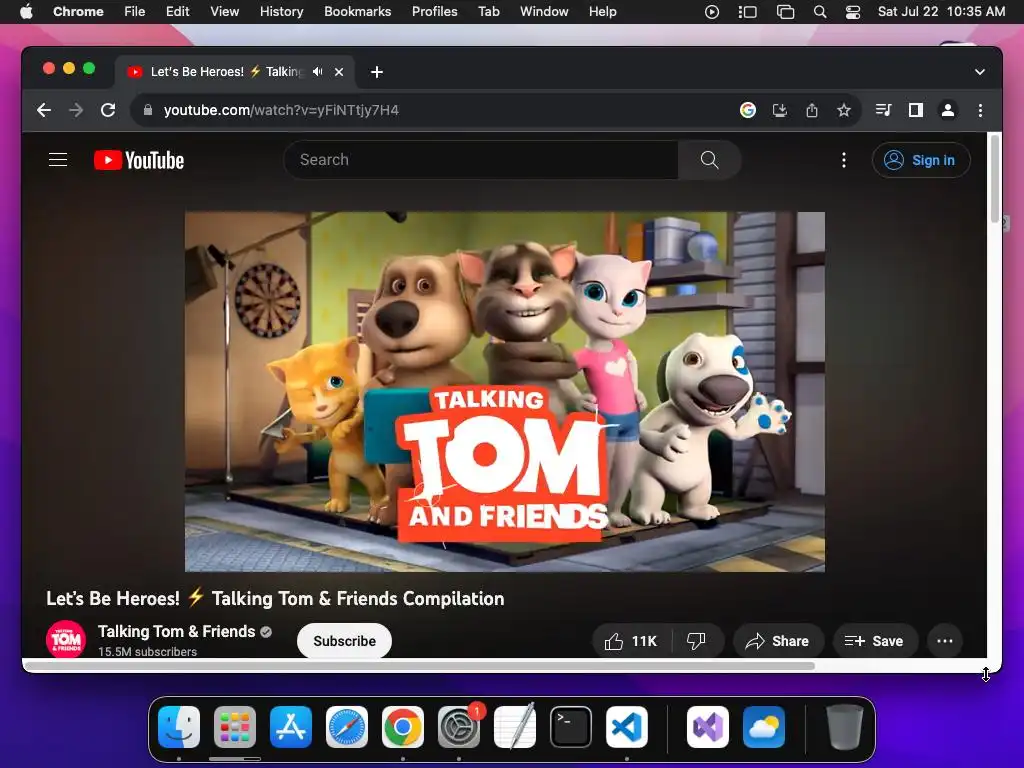Subscribe to Talking Tom & Friends
Viewport: 1024px width, 768px height.
click(344, 641)
